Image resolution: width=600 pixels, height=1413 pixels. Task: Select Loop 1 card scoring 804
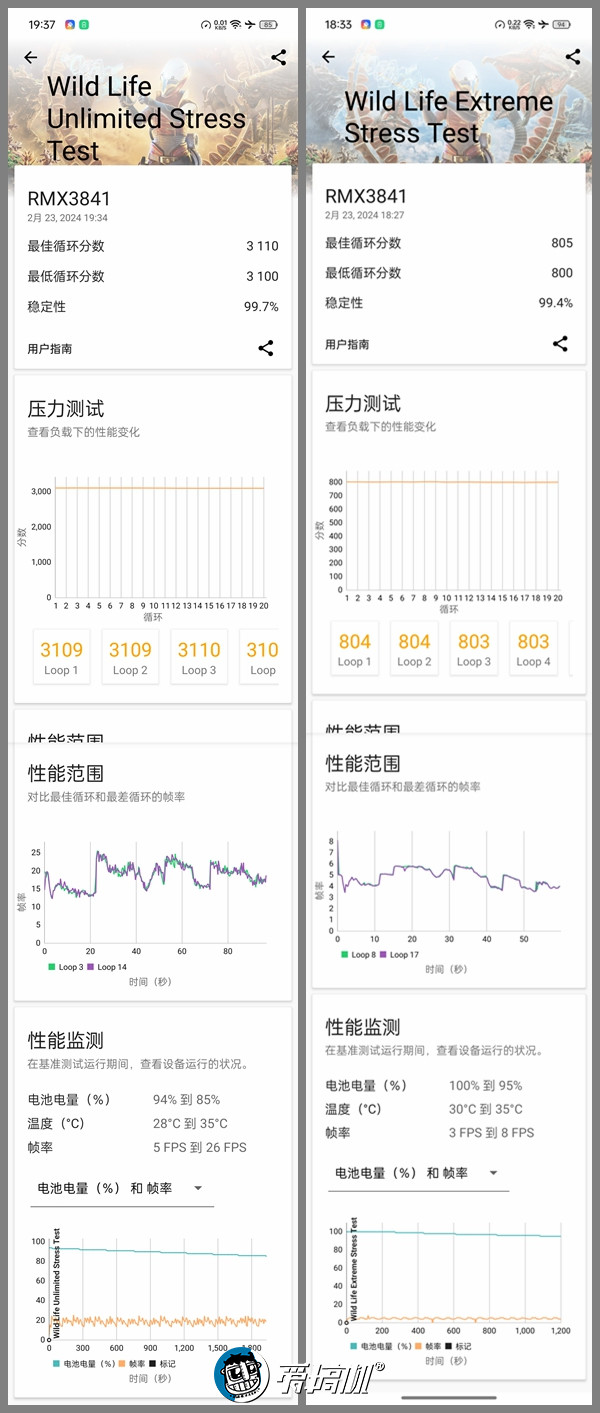(x=355, y=648)
